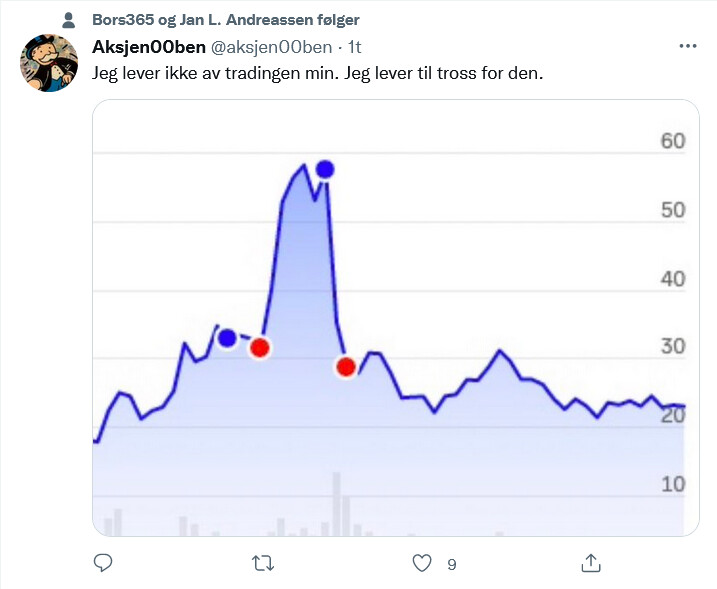Click the person icon beside followers text

coord(69,20)
